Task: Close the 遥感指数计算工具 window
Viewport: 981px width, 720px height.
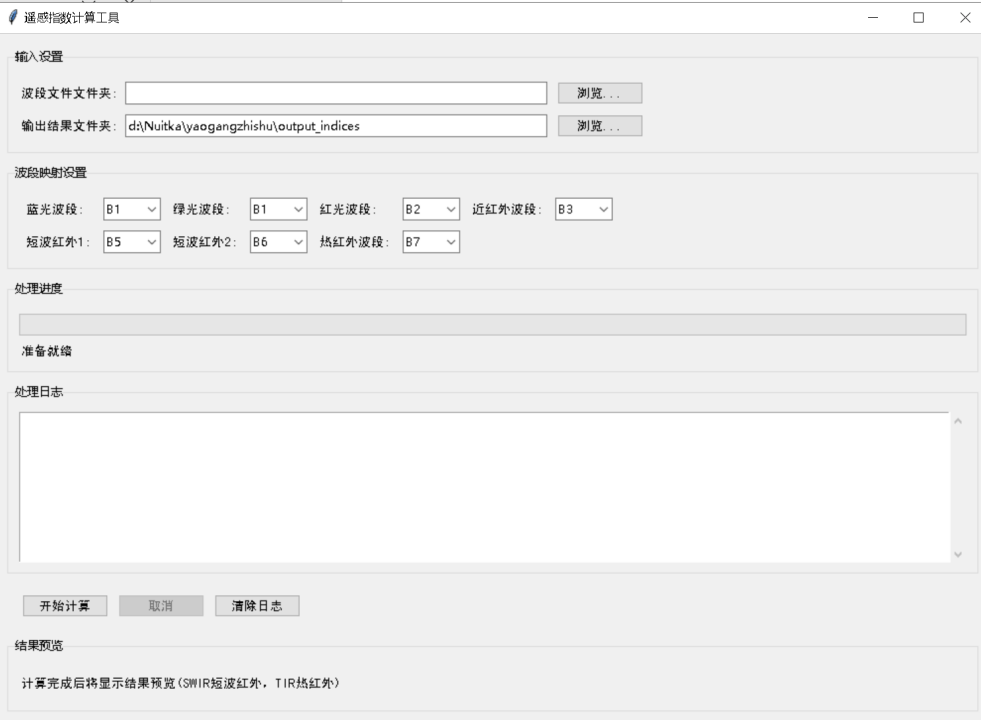Action: 965,18
